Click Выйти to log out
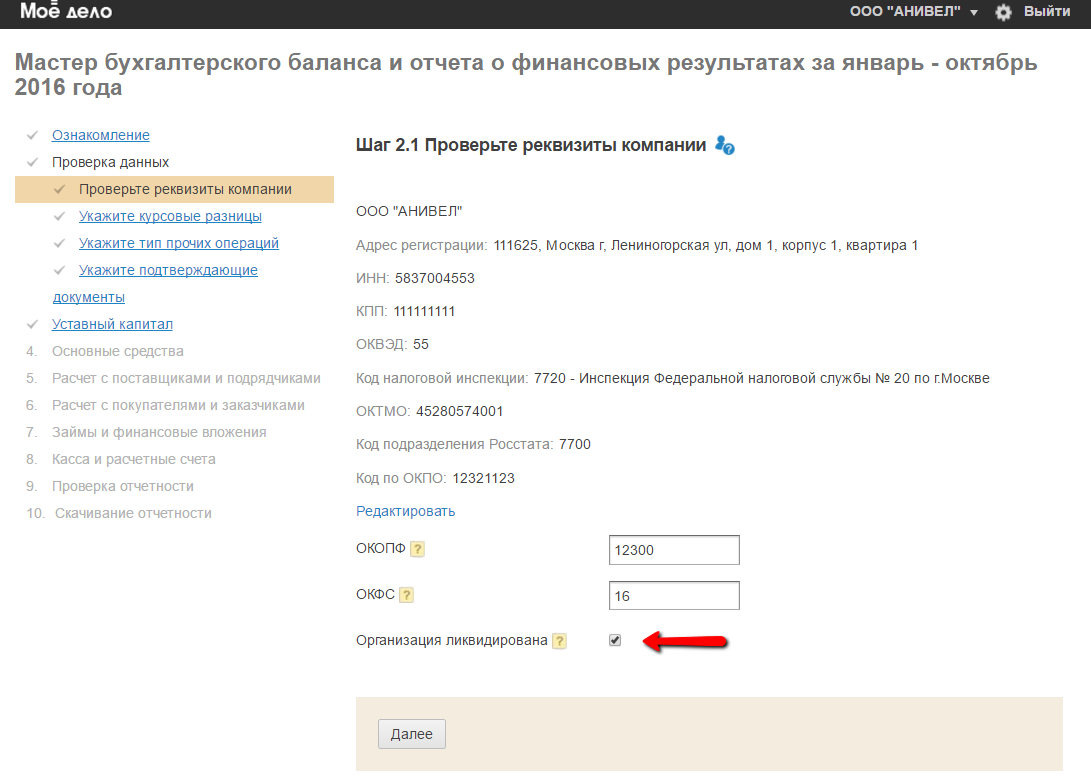1091x781 pixels. (x=1047, y=12)
